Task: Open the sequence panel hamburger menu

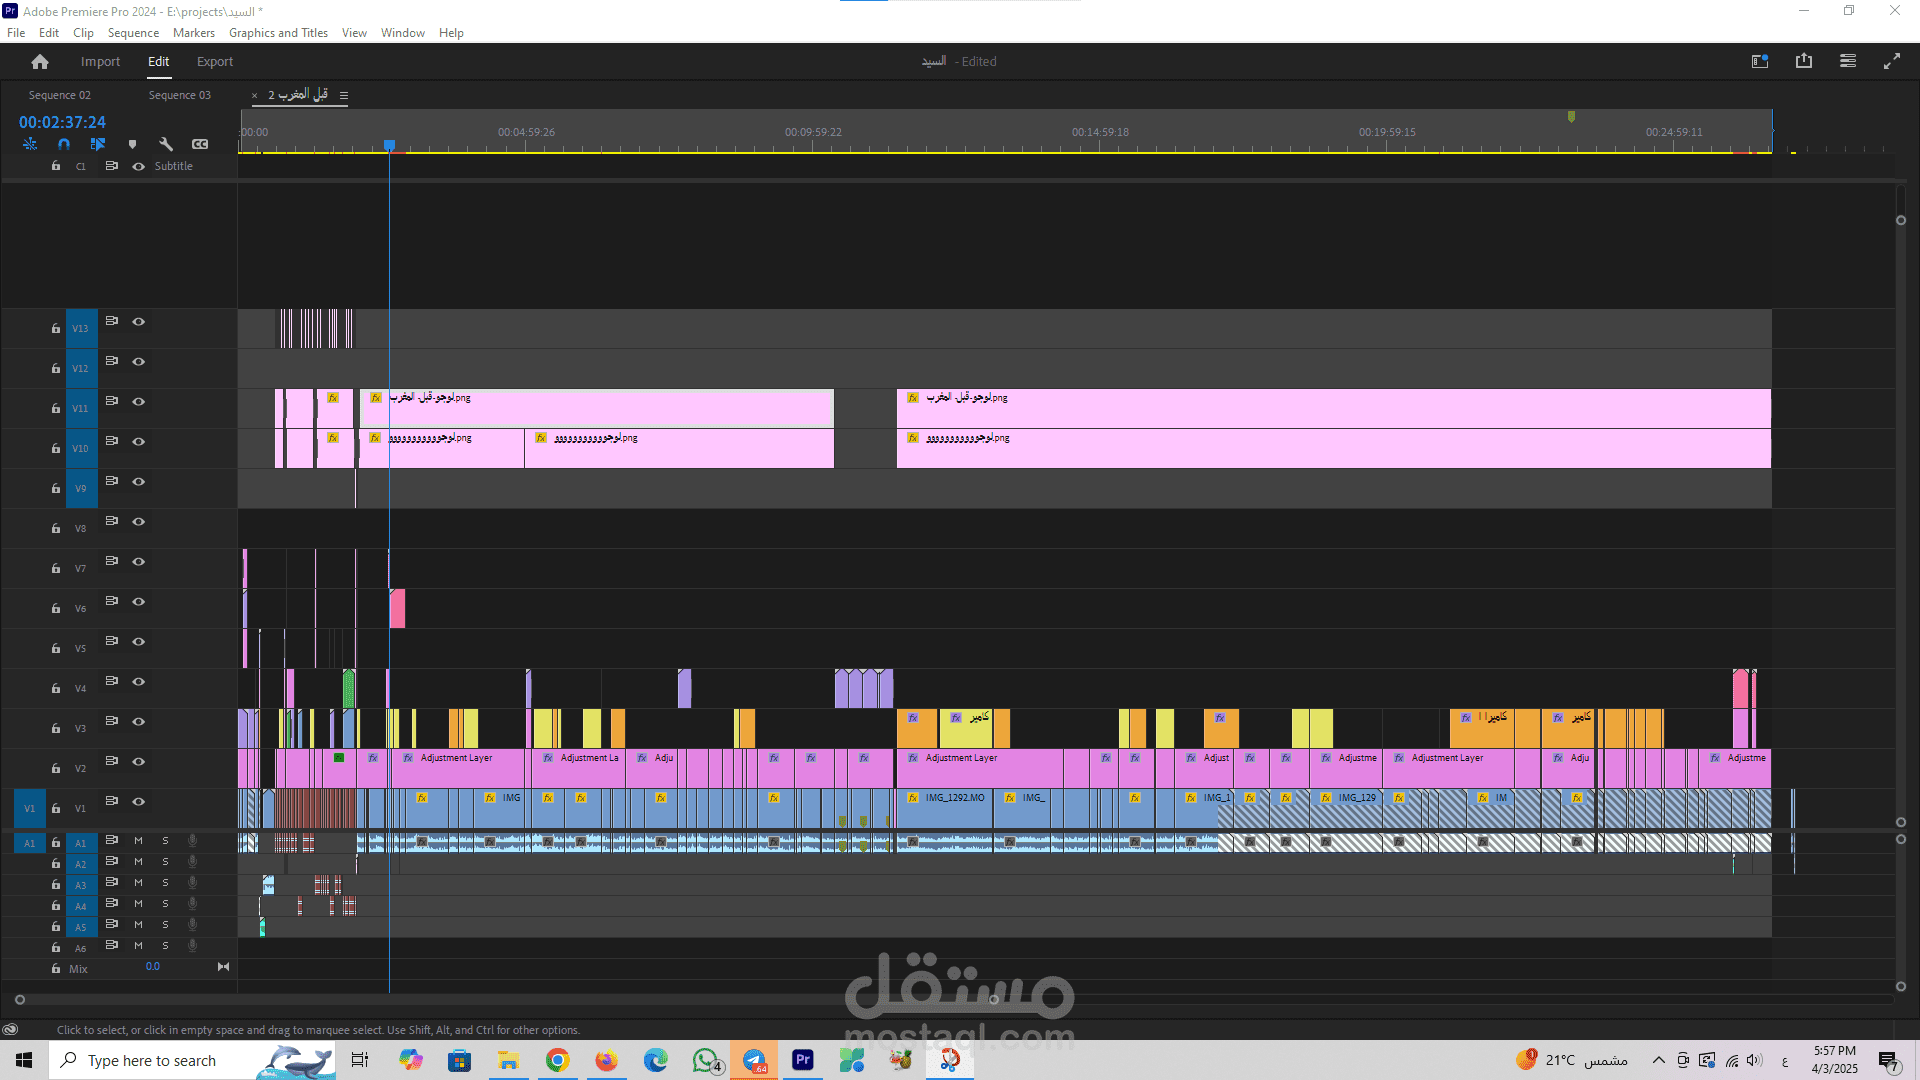Action: point(344,96)
